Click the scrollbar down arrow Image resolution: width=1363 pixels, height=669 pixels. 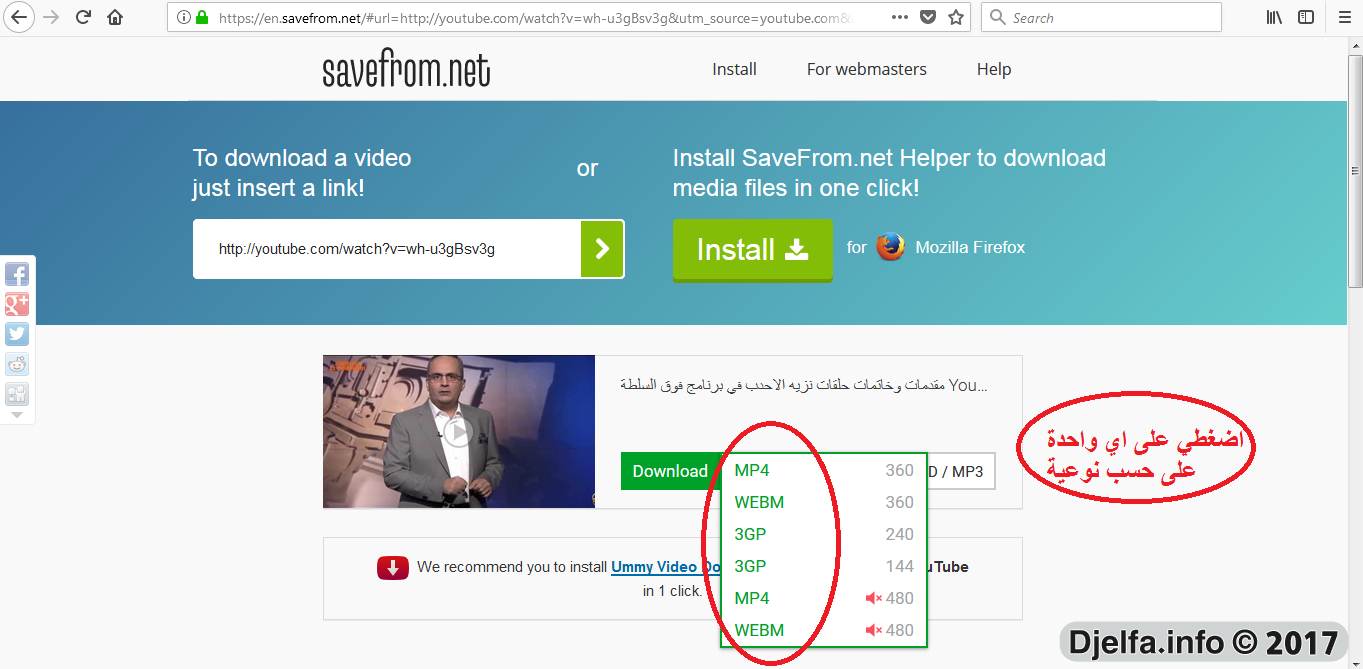(1354, 660)
